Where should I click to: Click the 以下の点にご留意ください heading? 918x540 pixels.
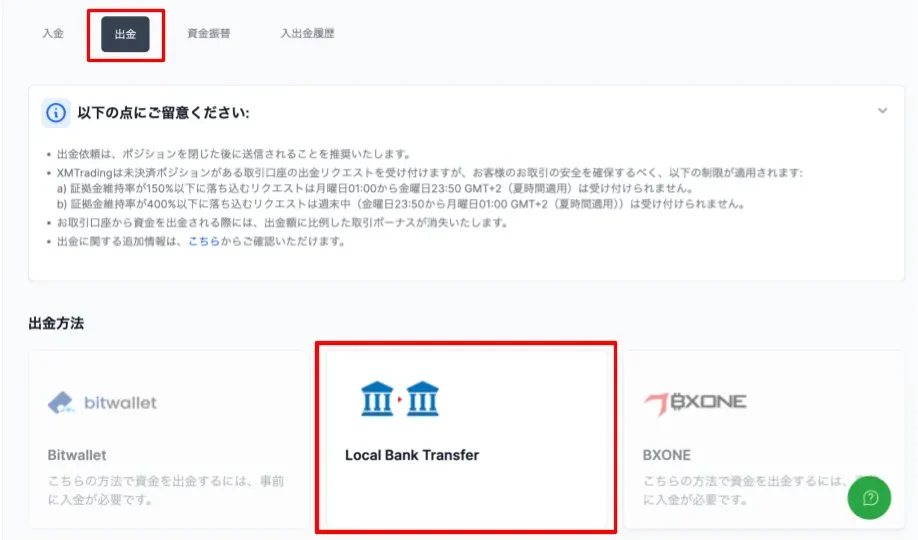click(x=163, y=112)
